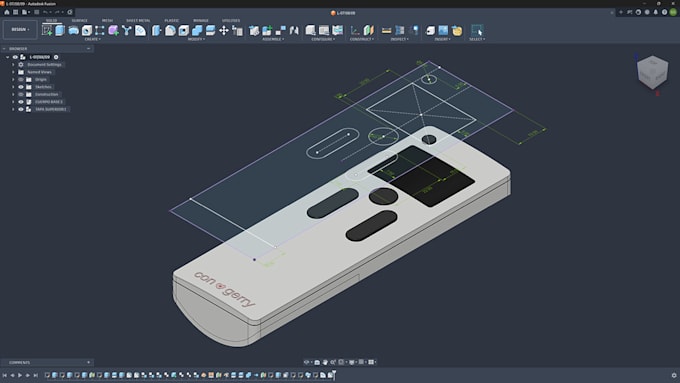The height and width of the screenshot is (383, 680).
Task: Select the Insert Canvas image tool
Action: [x=443, y=30]
